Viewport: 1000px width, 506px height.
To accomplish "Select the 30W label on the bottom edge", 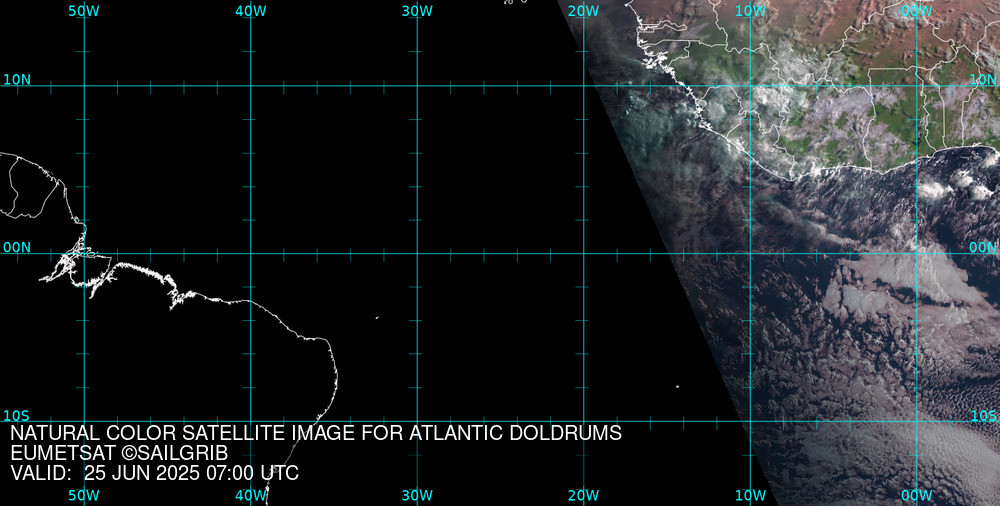I will click(x=417, y=495).
